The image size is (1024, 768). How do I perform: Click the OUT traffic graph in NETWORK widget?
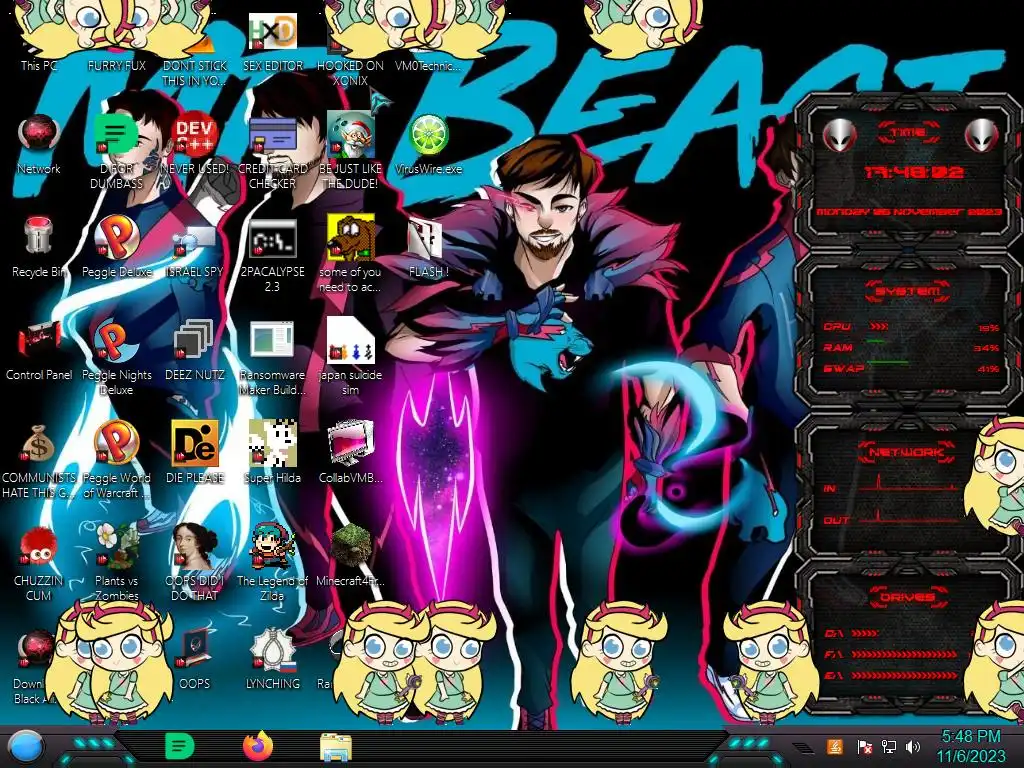[x=908, y=515]
